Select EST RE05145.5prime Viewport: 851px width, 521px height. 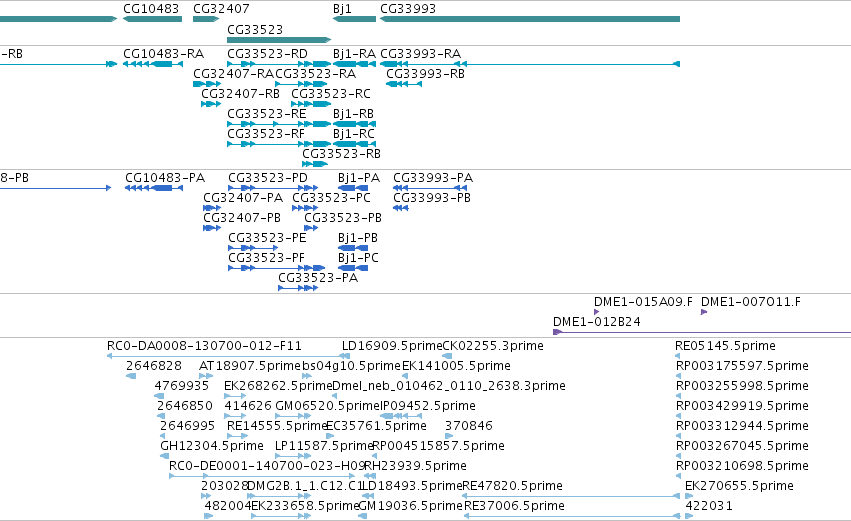(678, 356)
